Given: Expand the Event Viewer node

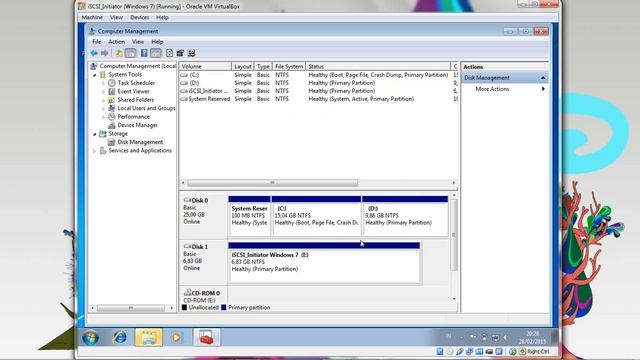Looking at the screenshot, I should click(x=103, y=91).
